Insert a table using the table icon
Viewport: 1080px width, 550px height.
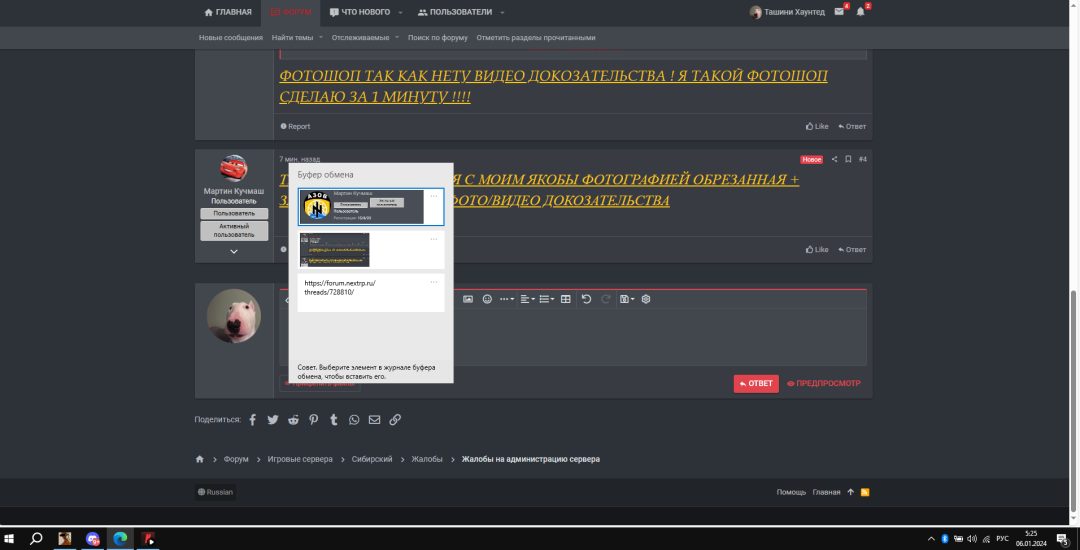pyautogui.click(x=566, y=299)
